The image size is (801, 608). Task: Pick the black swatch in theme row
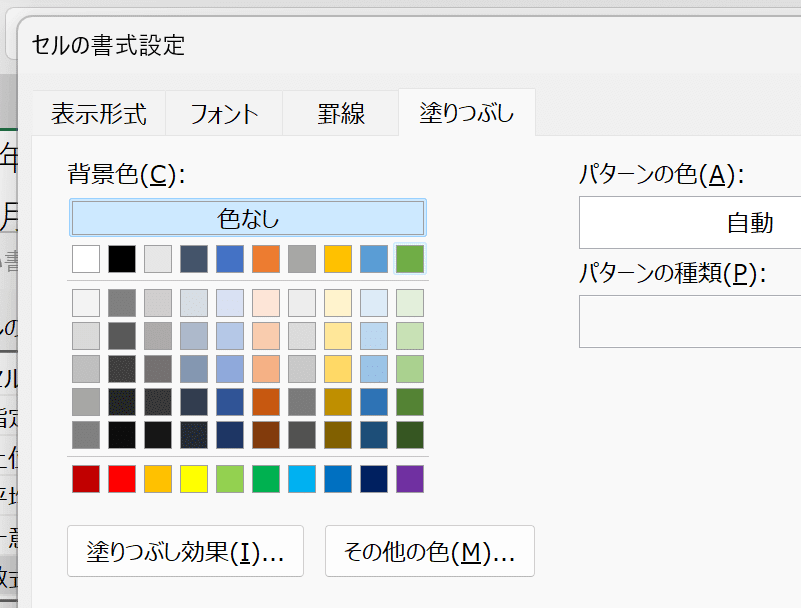click(122, 259)
